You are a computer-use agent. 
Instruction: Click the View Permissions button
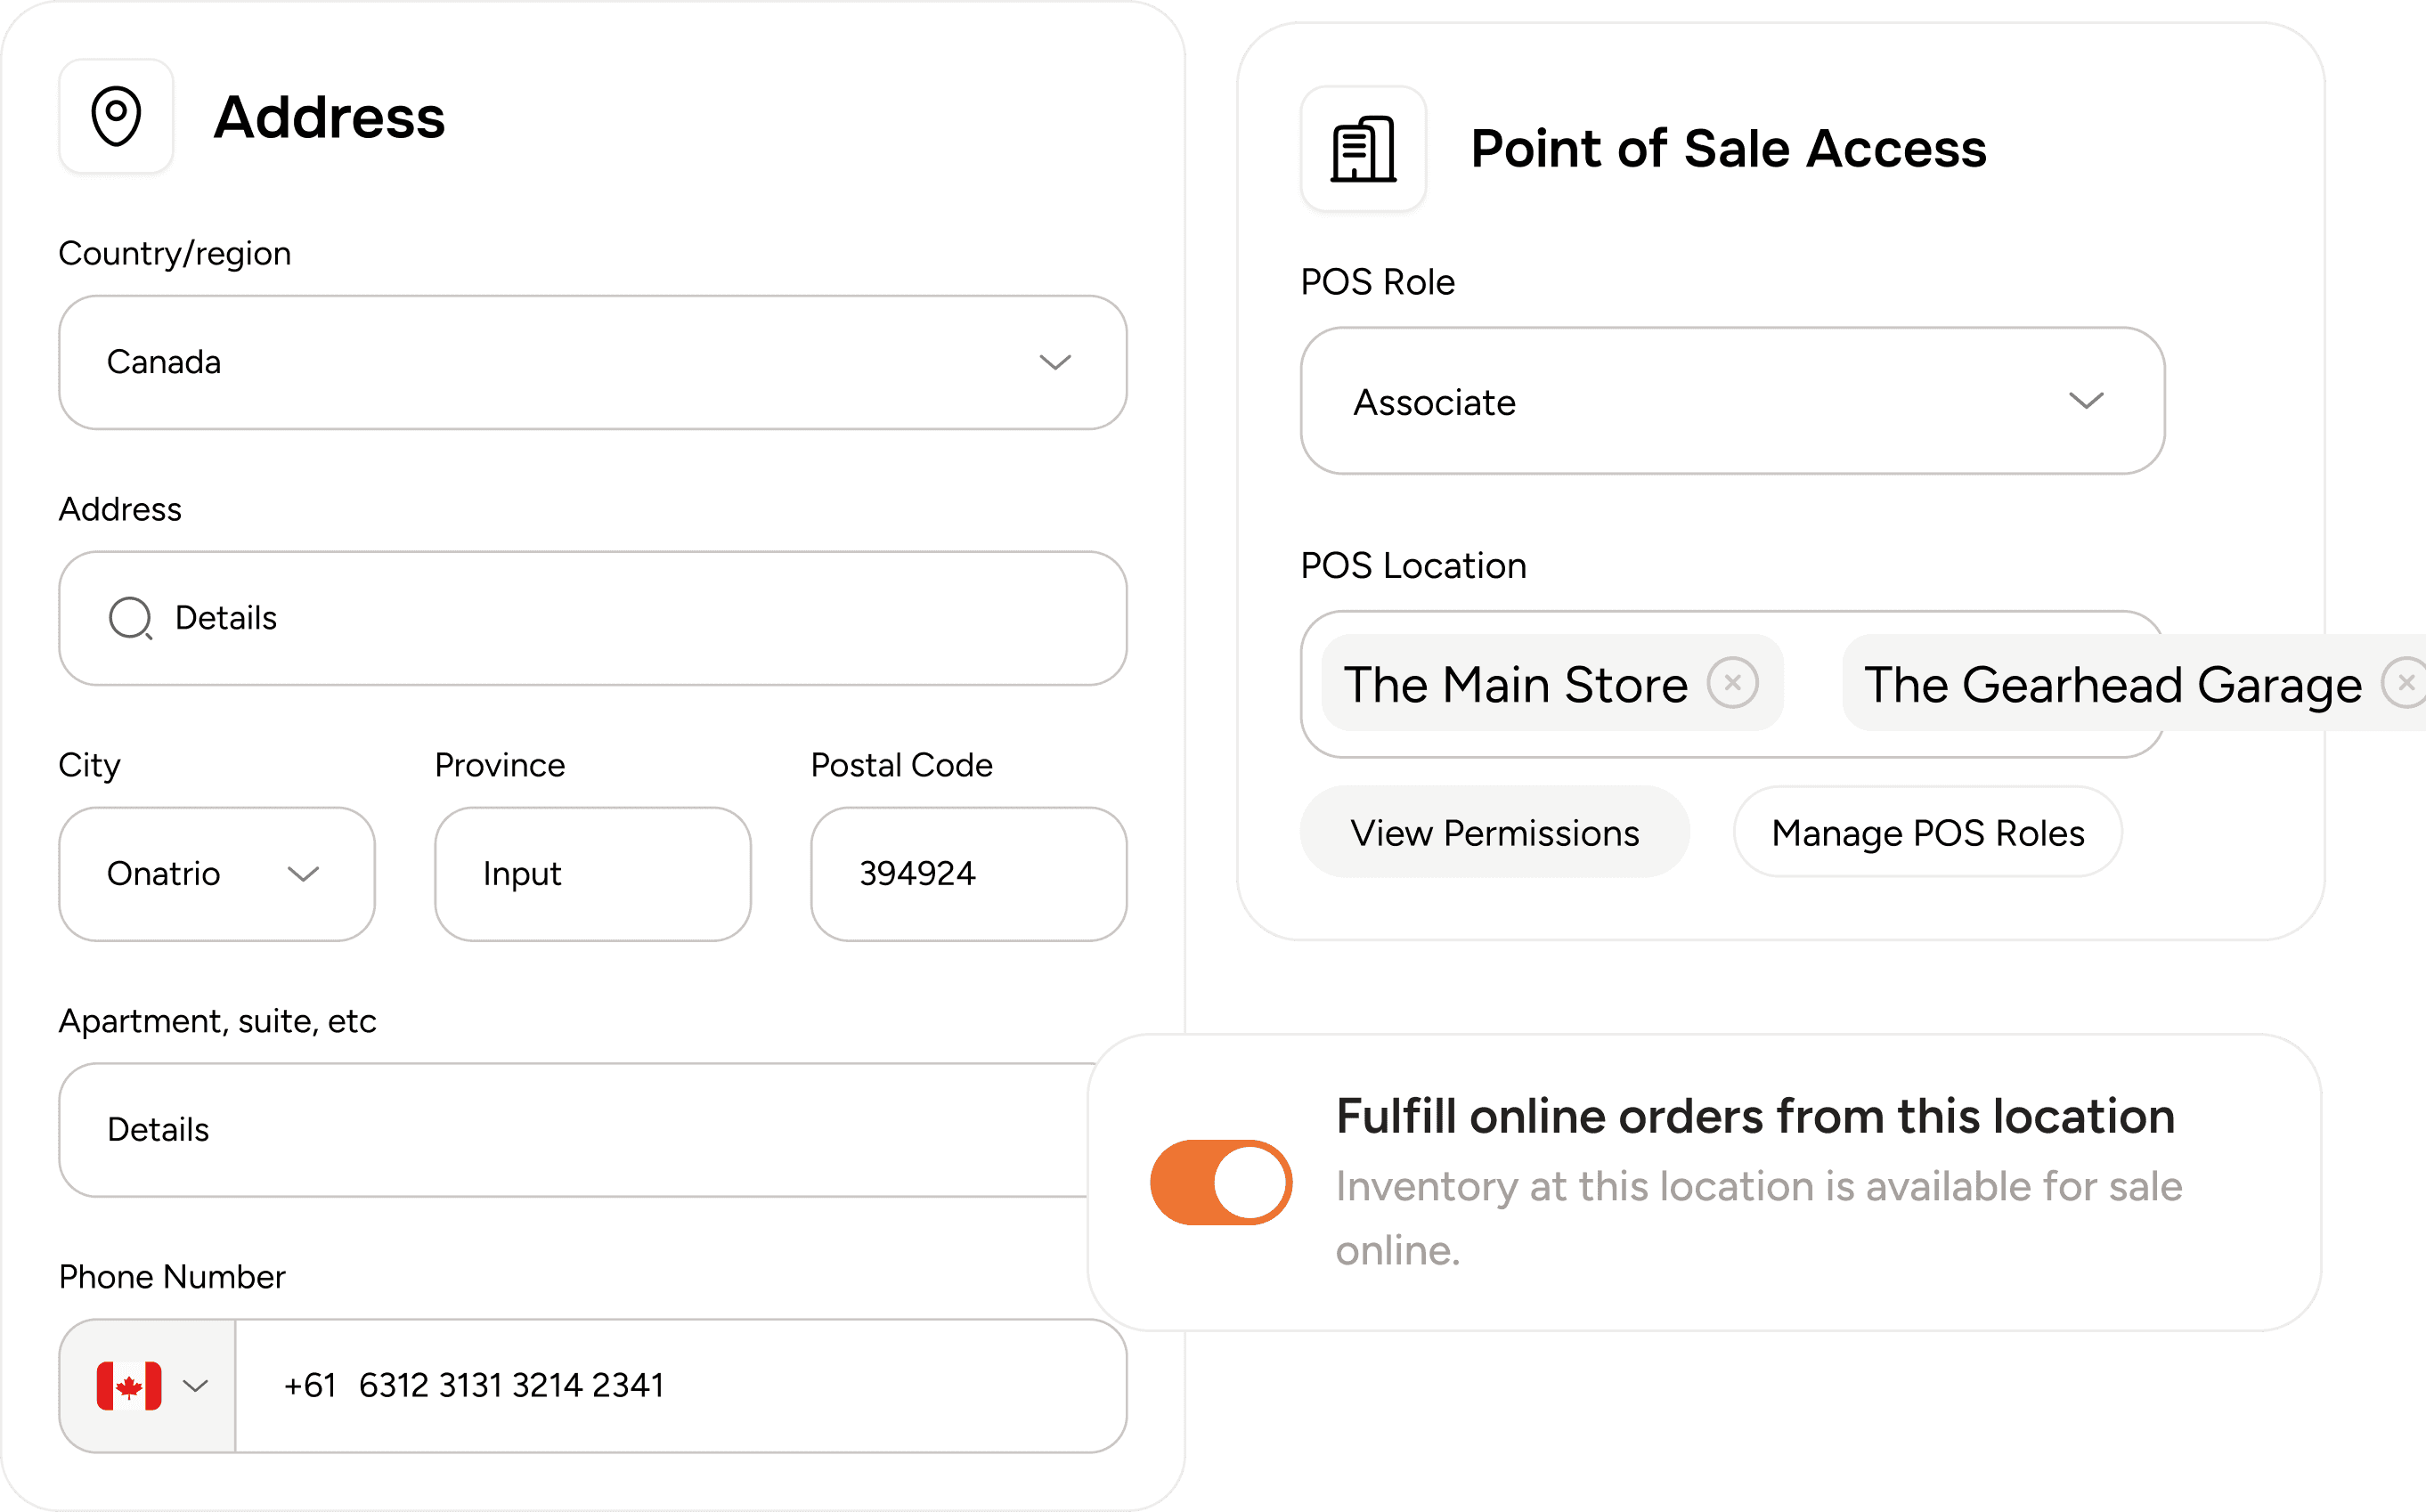(x=1494, y=832)
